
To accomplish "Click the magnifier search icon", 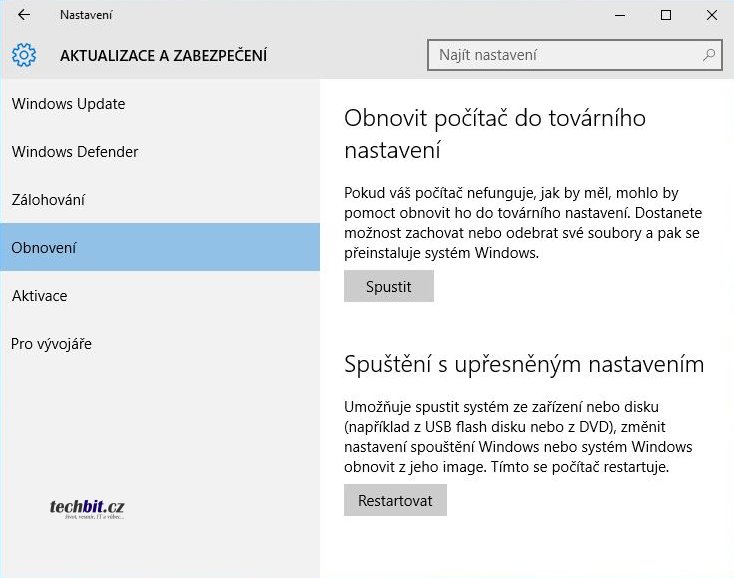I will [709, 55].
